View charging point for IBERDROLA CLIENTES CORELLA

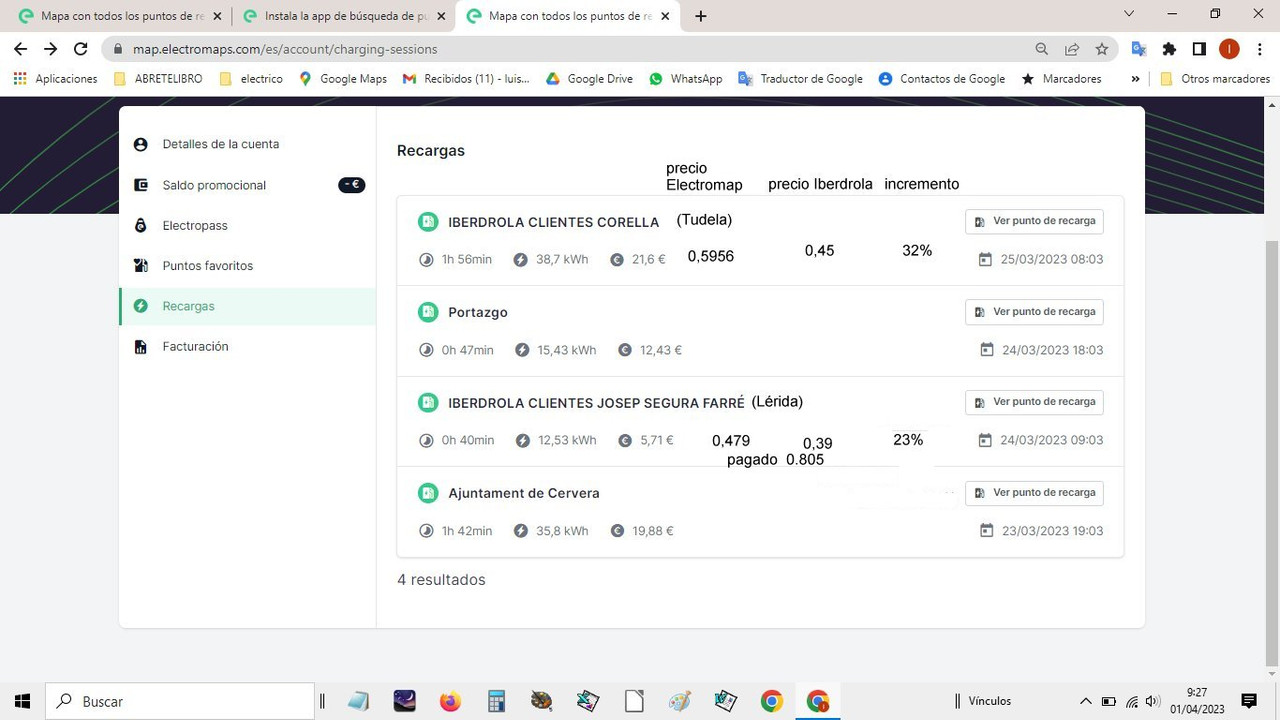coord(1034,221)
